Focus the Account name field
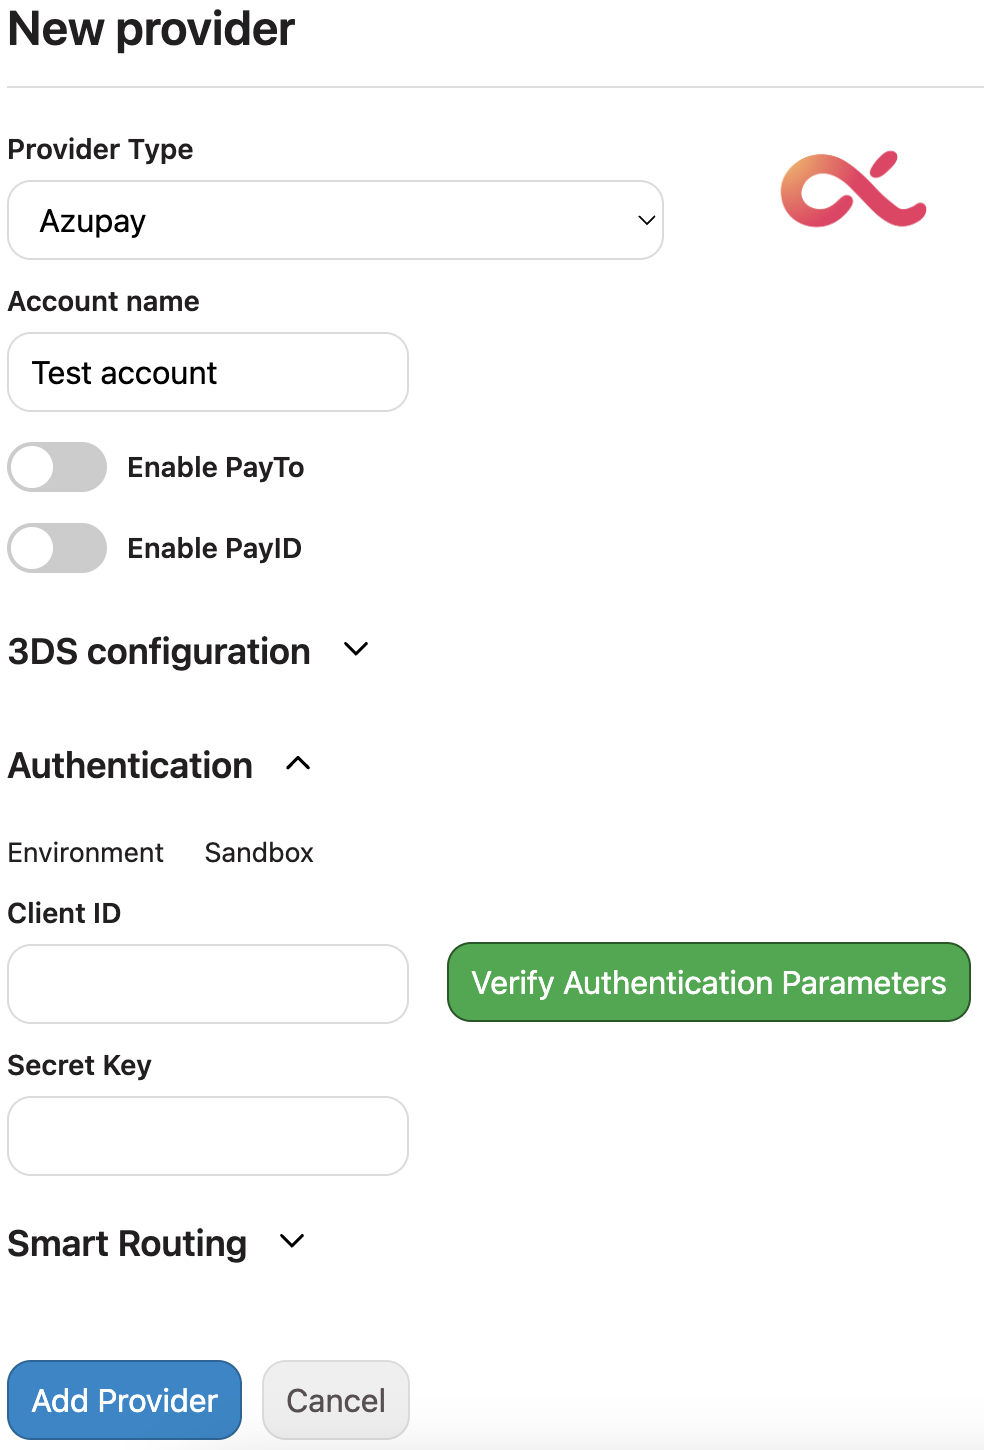984x1450 pixels. pyautogui.click(x=208, y=372)
